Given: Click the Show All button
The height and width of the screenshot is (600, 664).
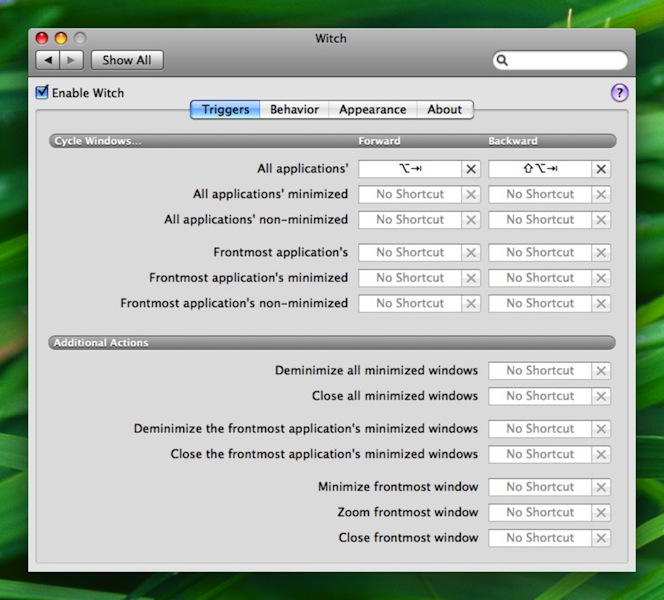Looking at the screenshot, I should (x=127, y=60).
